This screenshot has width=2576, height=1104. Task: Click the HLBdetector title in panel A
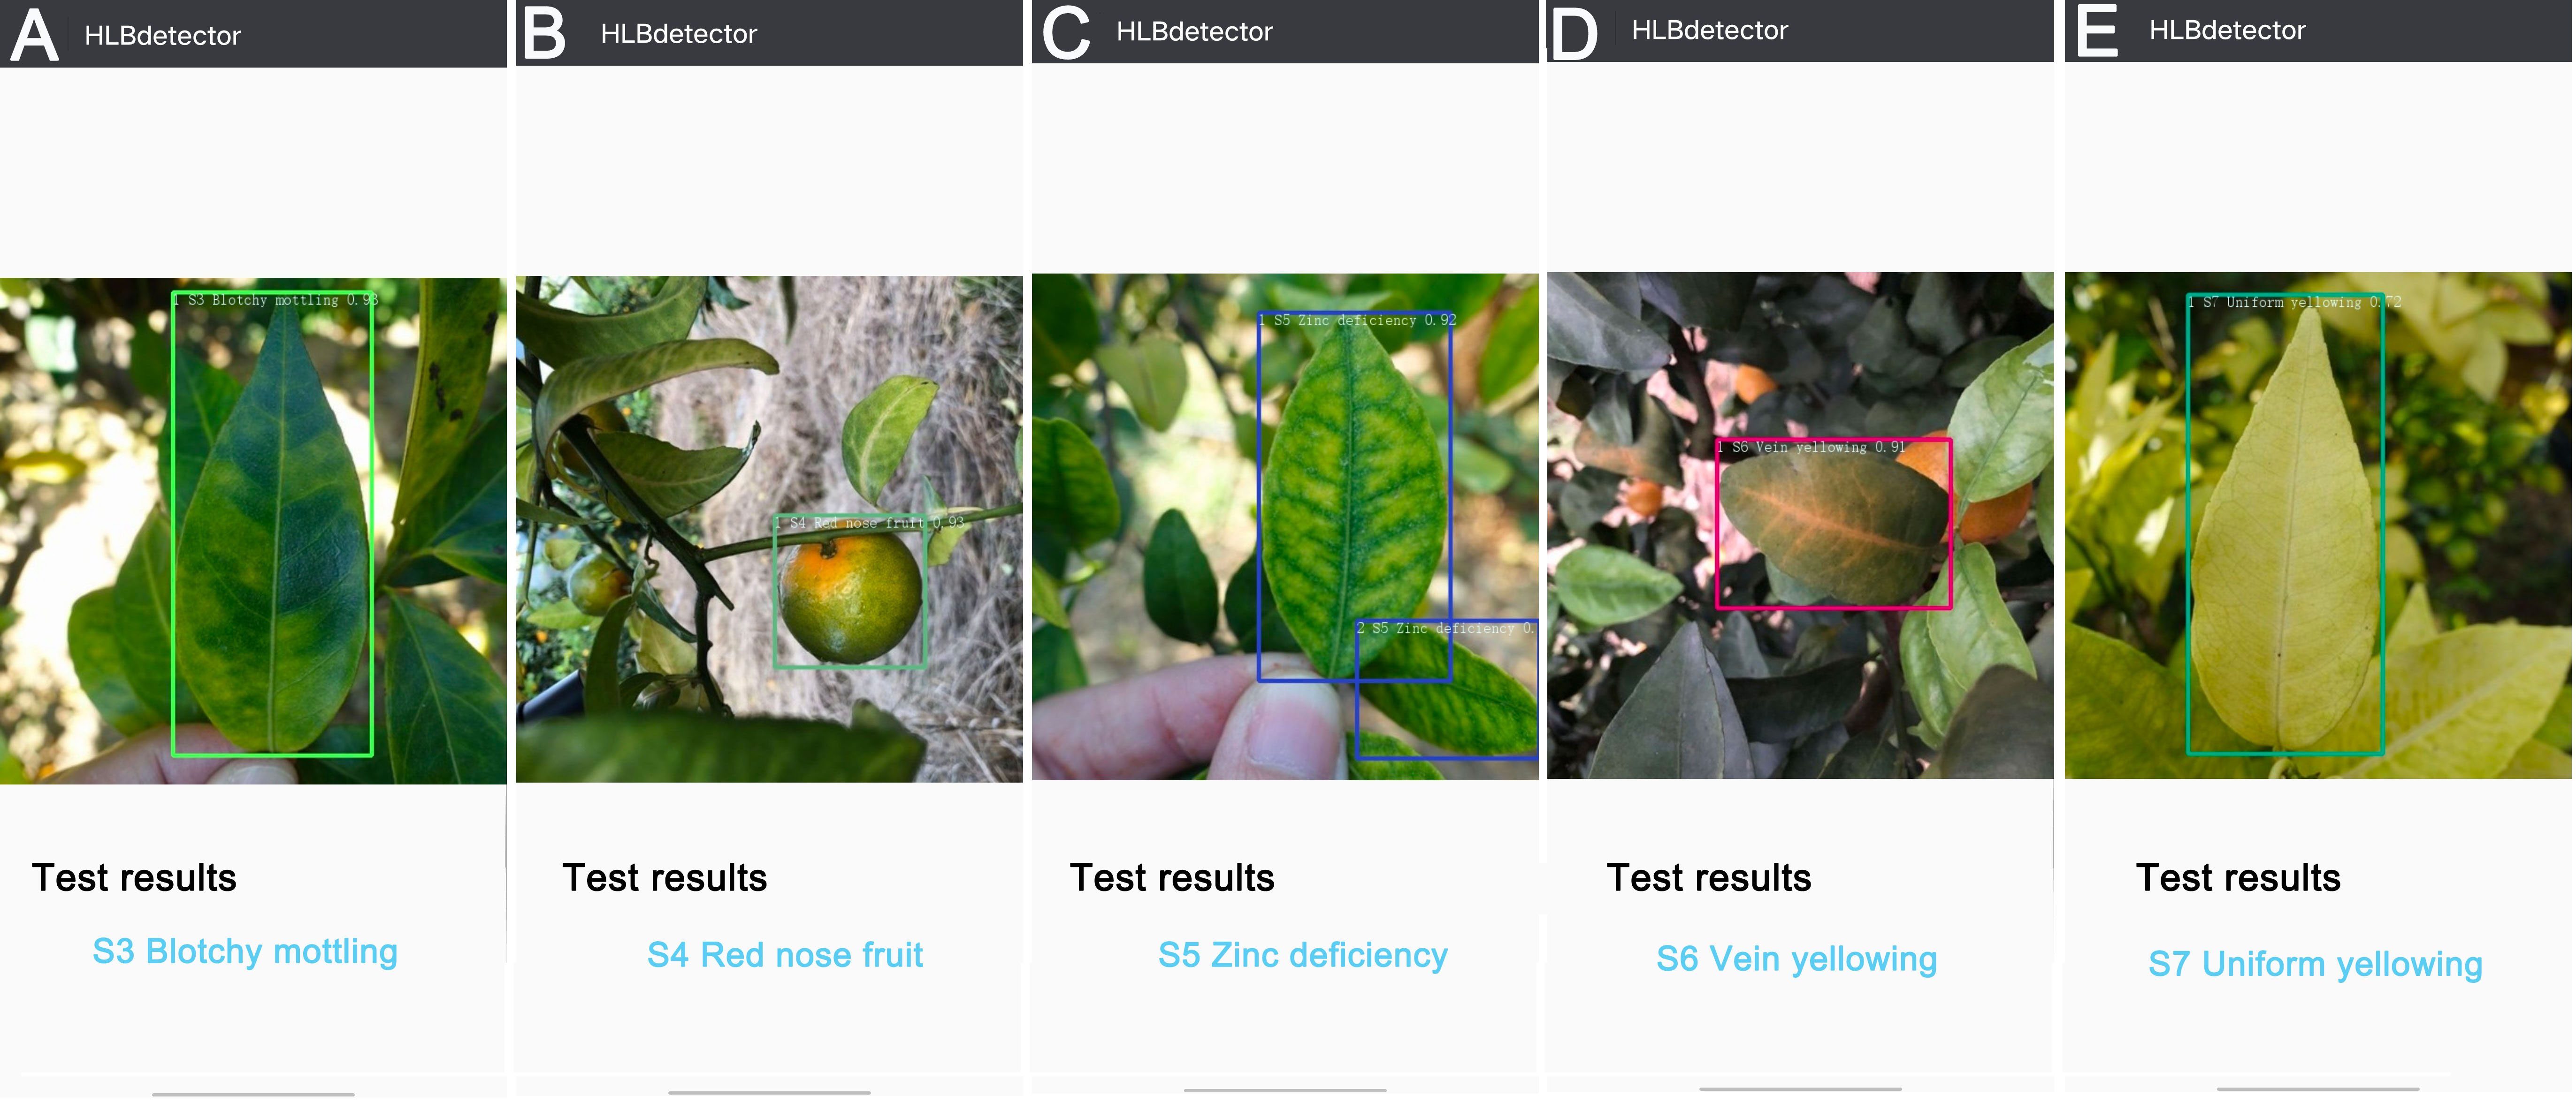point(163,36)
